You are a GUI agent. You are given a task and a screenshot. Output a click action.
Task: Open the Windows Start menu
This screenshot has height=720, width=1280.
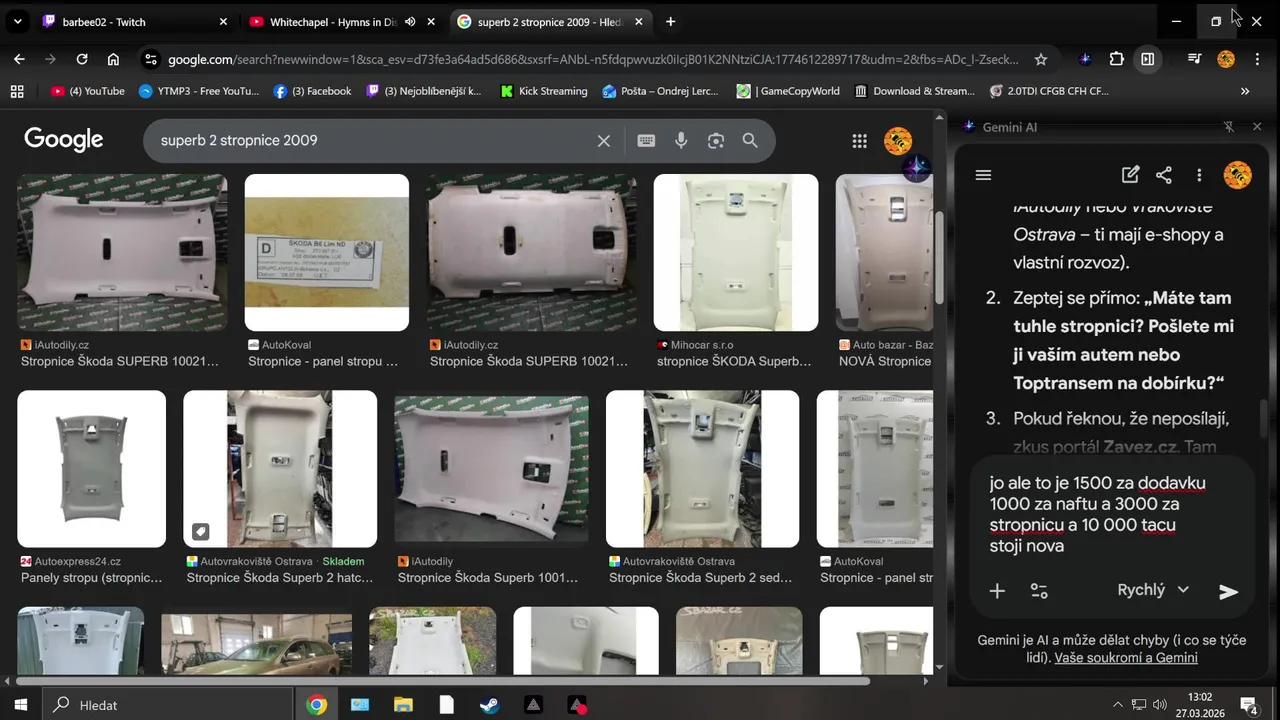(20, 705)
